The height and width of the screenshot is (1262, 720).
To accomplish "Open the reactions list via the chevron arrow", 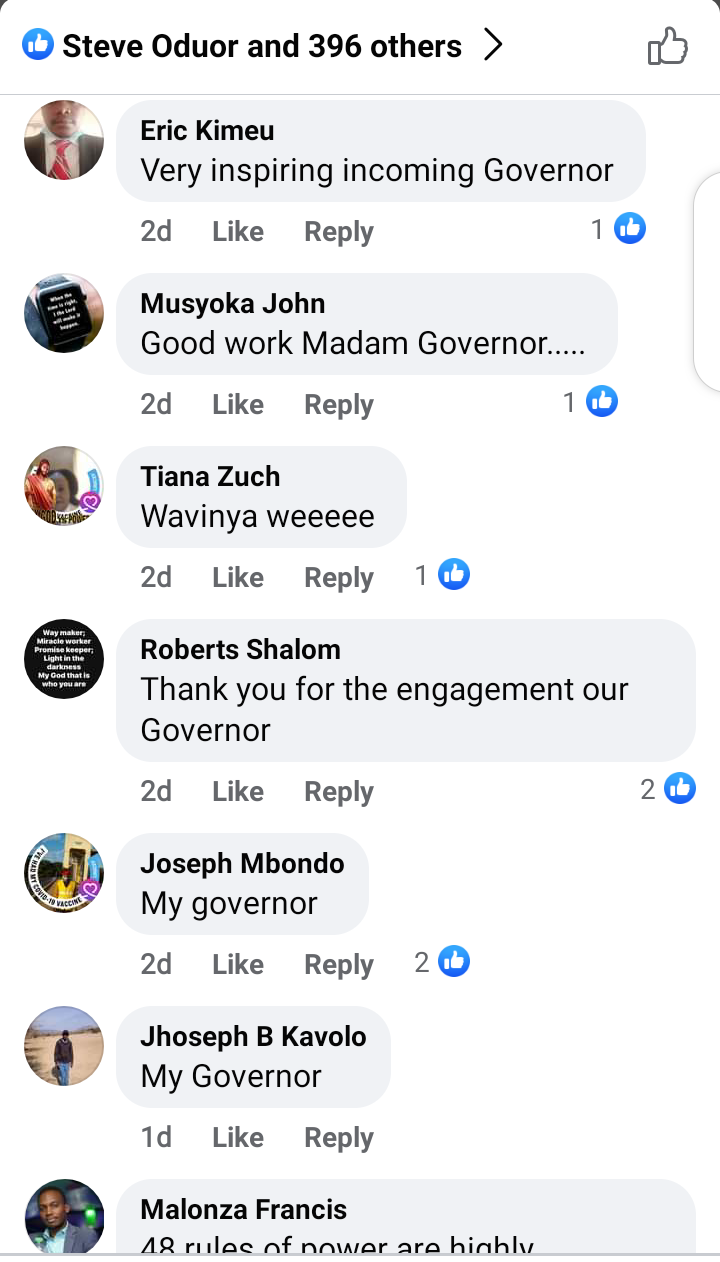I will (x=493, y=45).
